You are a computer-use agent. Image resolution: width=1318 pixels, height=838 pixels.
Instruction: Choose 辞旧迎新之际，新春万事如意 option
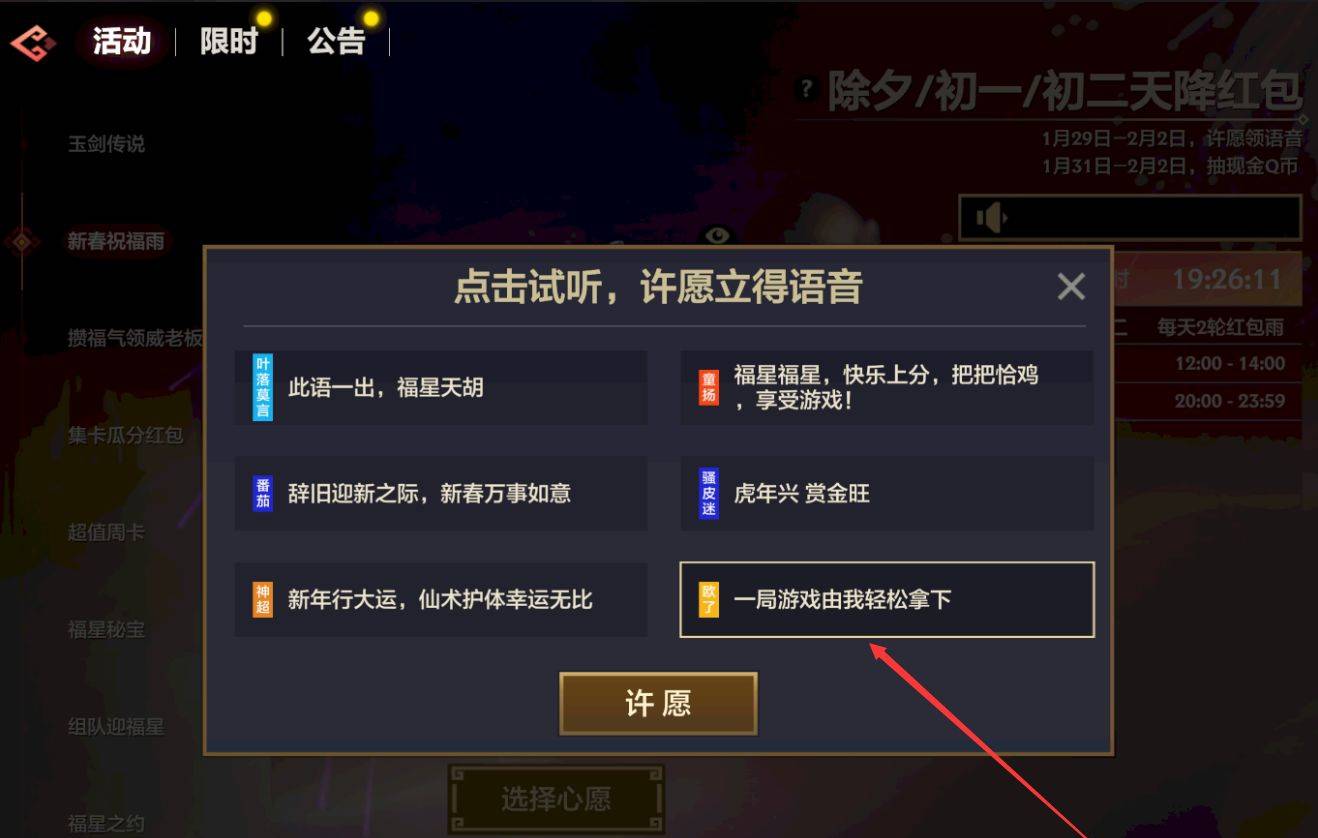coord(441,493)
